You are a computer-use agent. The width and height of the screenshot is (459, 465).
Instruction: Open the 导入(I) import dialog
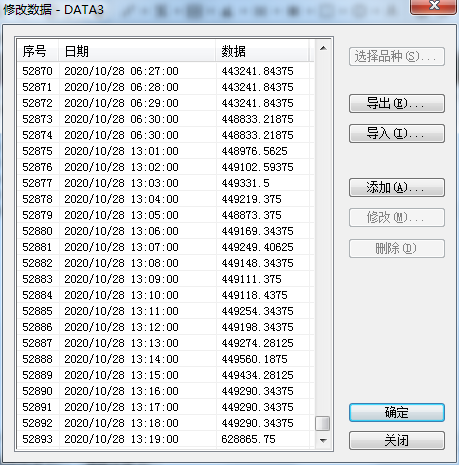tap(397, 134)
